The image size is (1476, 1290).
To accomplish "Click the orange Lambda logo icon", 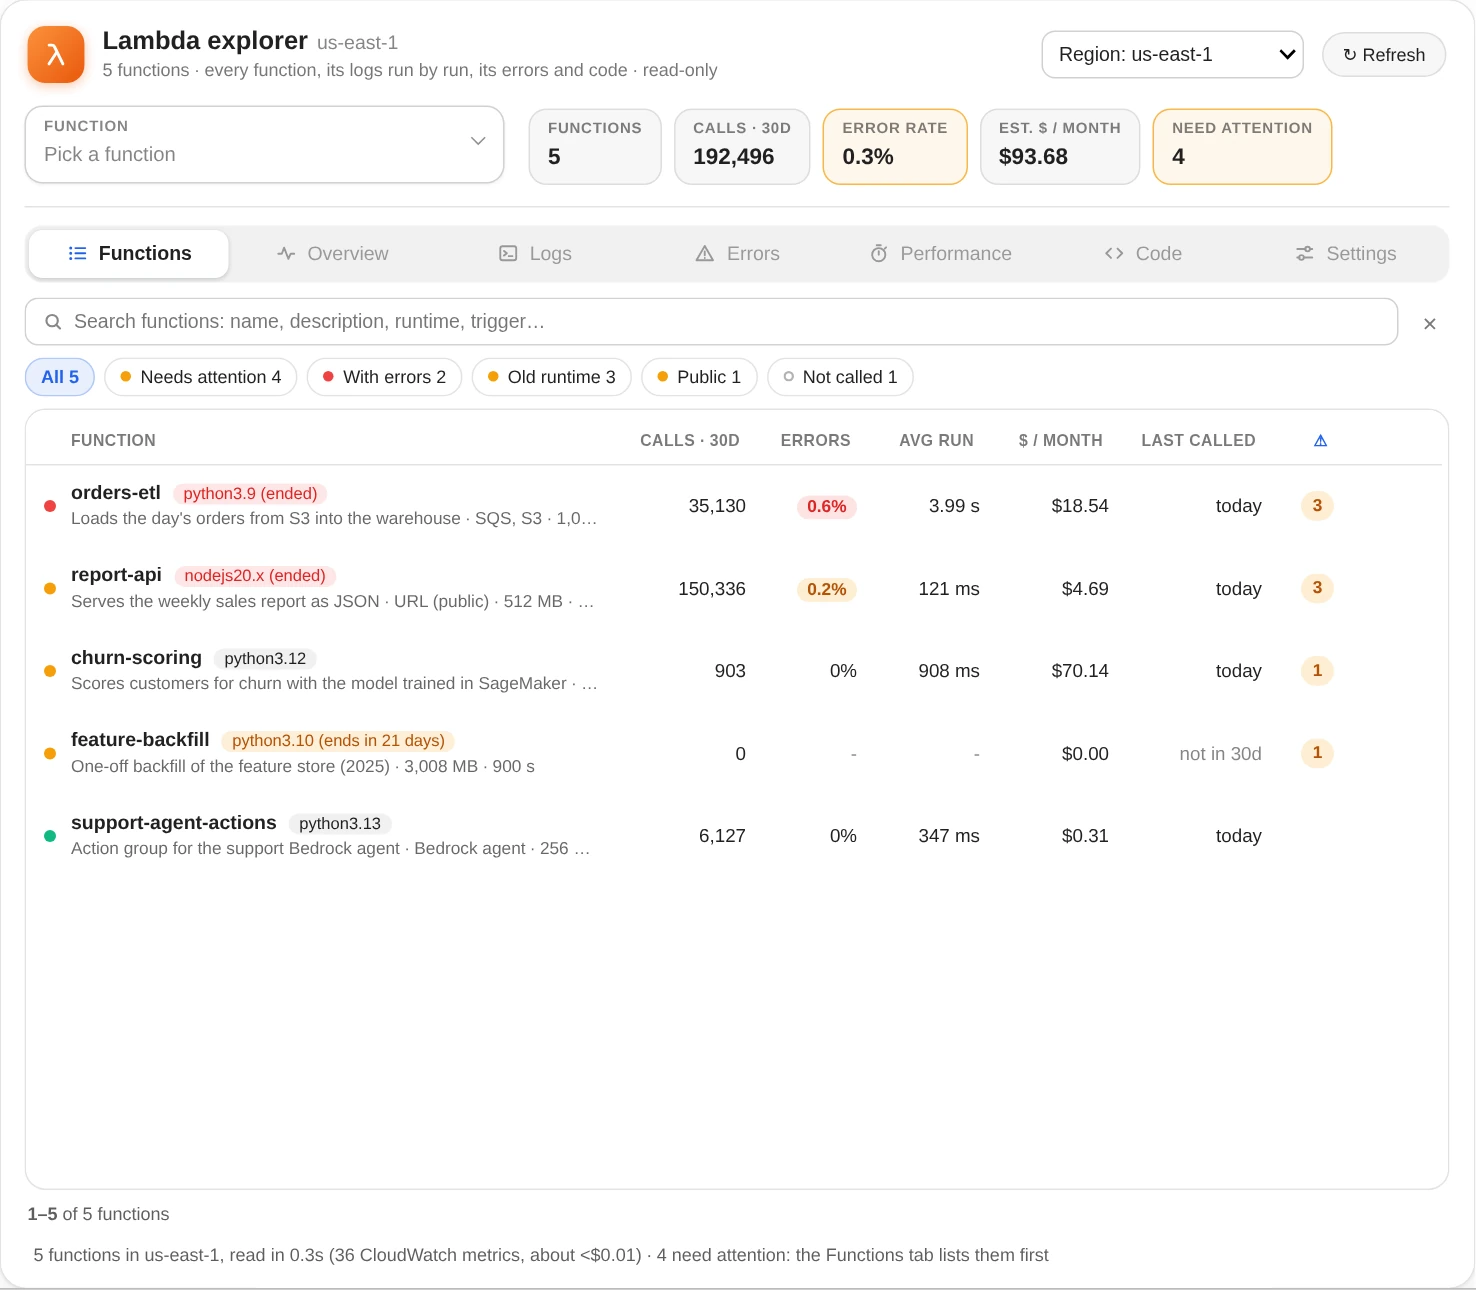I will click(x=56, y=54).
